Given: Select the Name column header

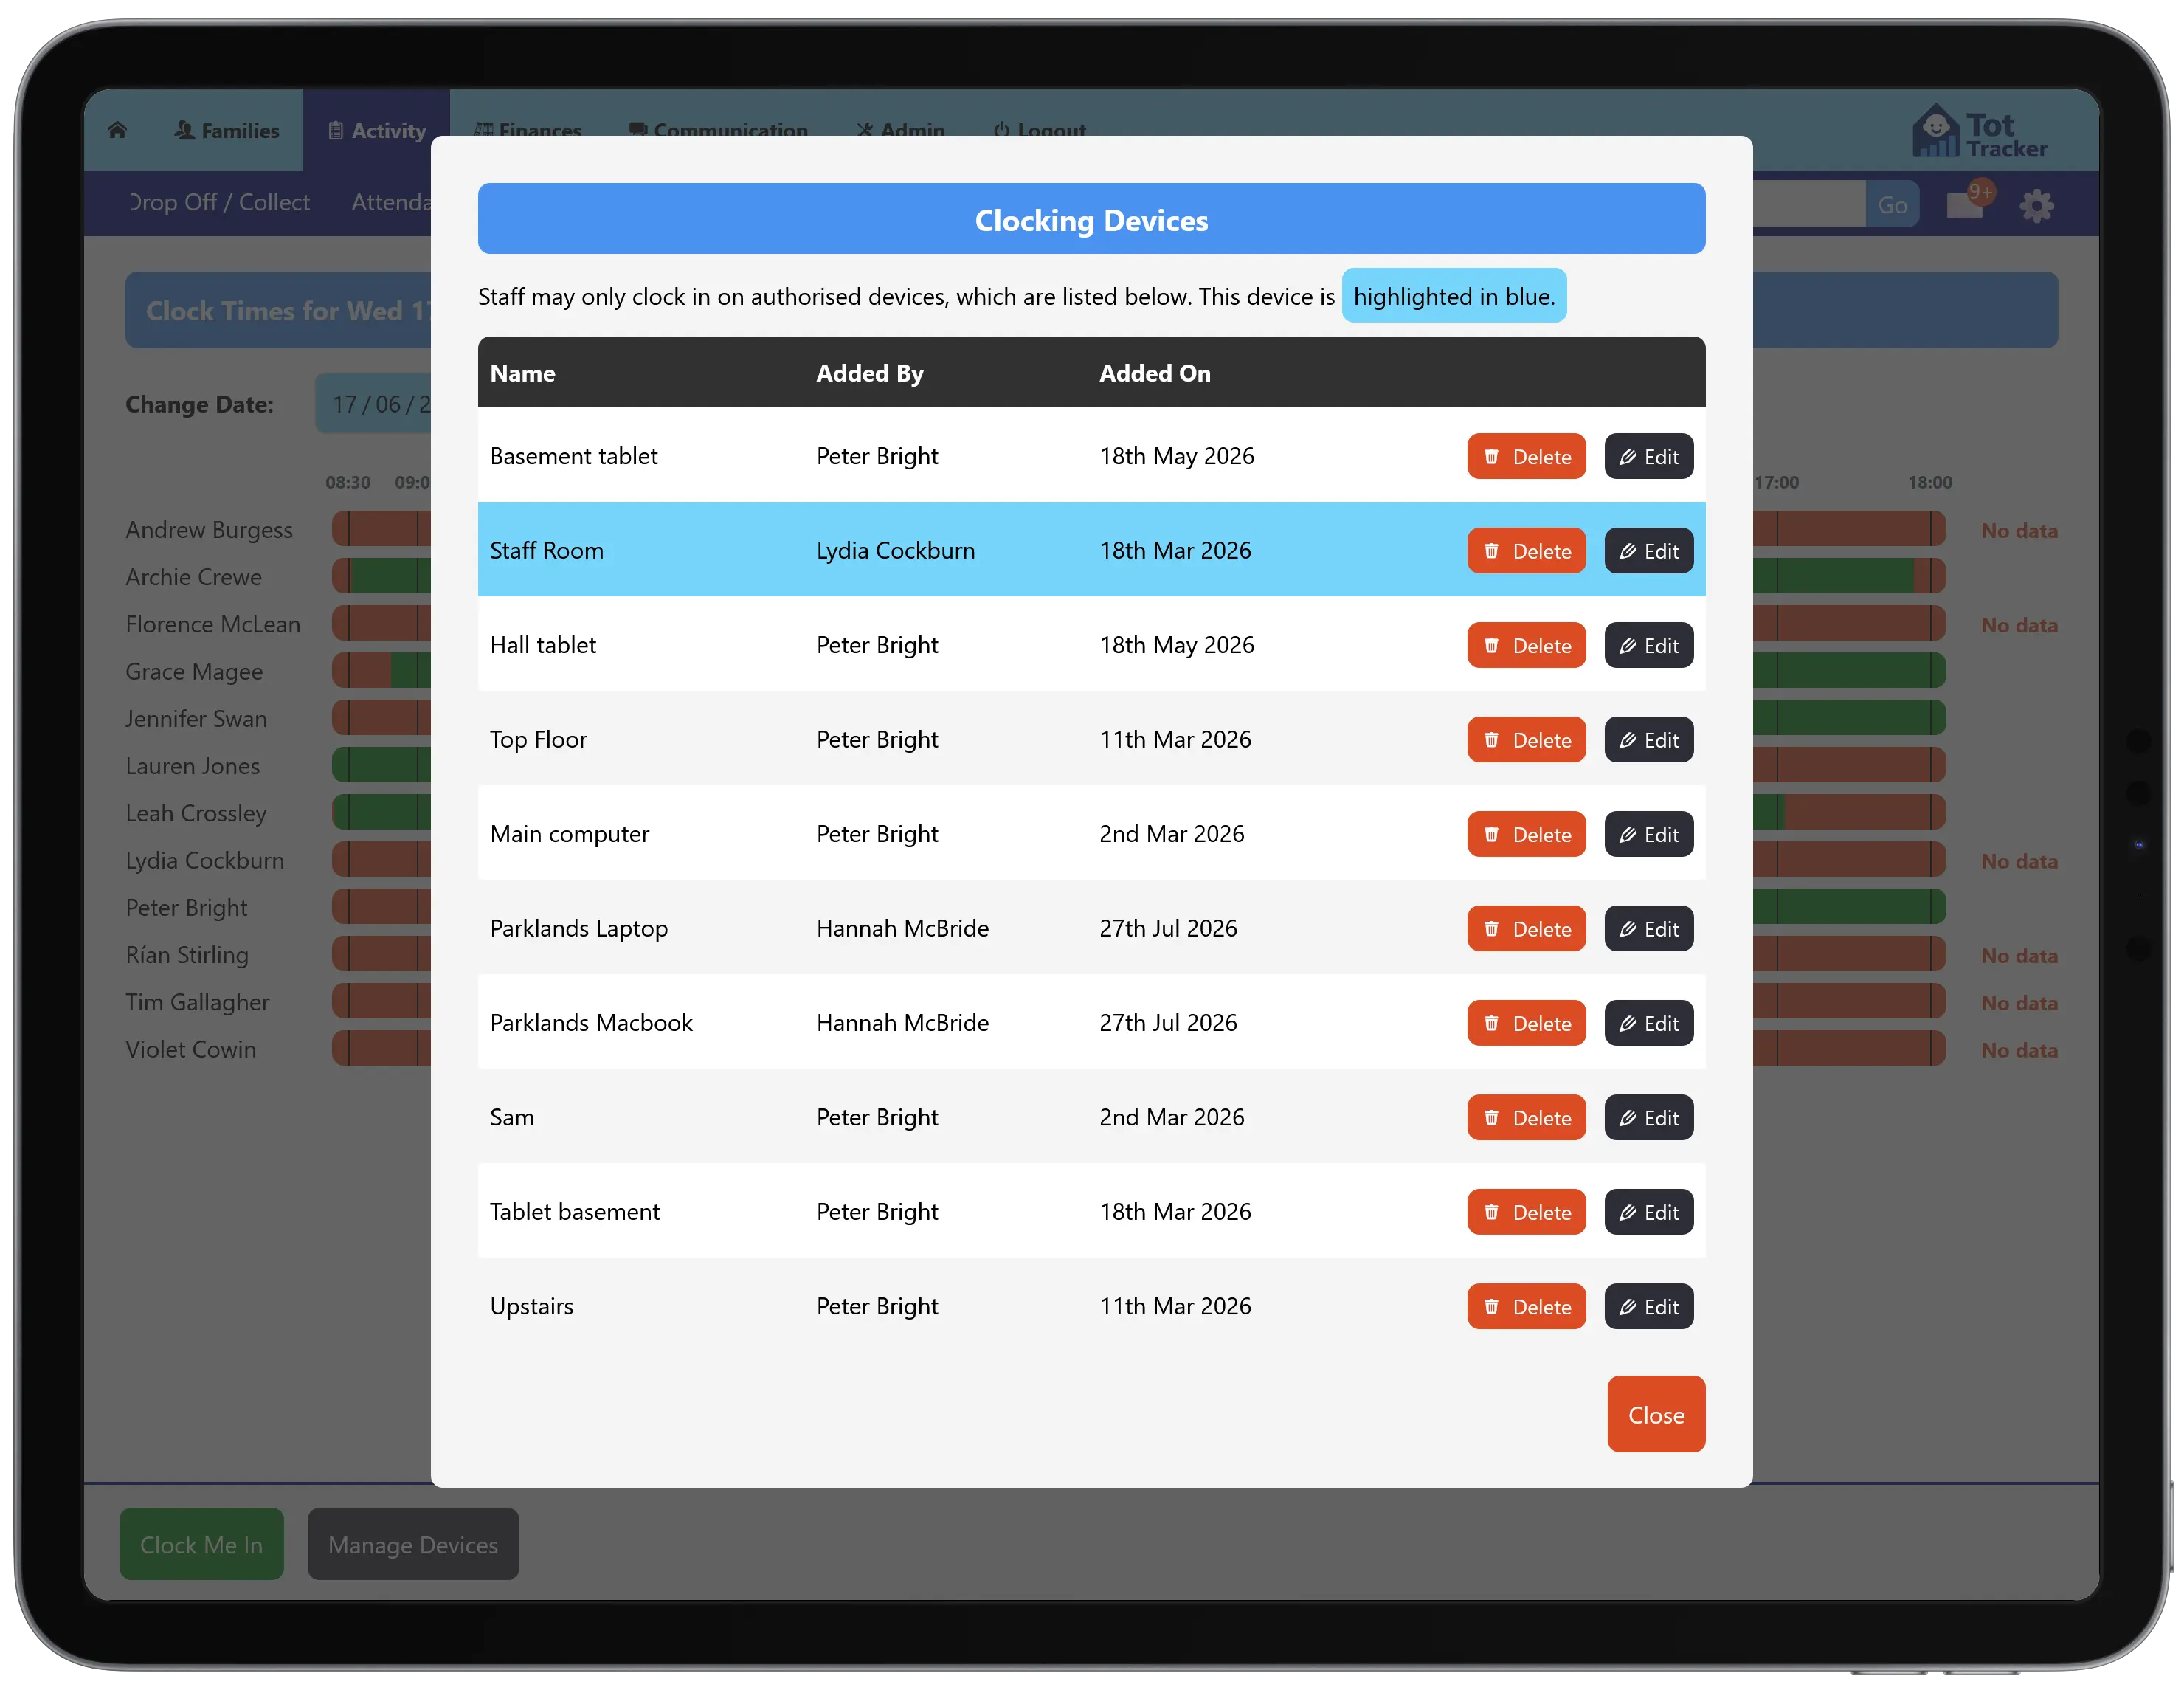Looking at the screenshot, I should coord(522,373).
